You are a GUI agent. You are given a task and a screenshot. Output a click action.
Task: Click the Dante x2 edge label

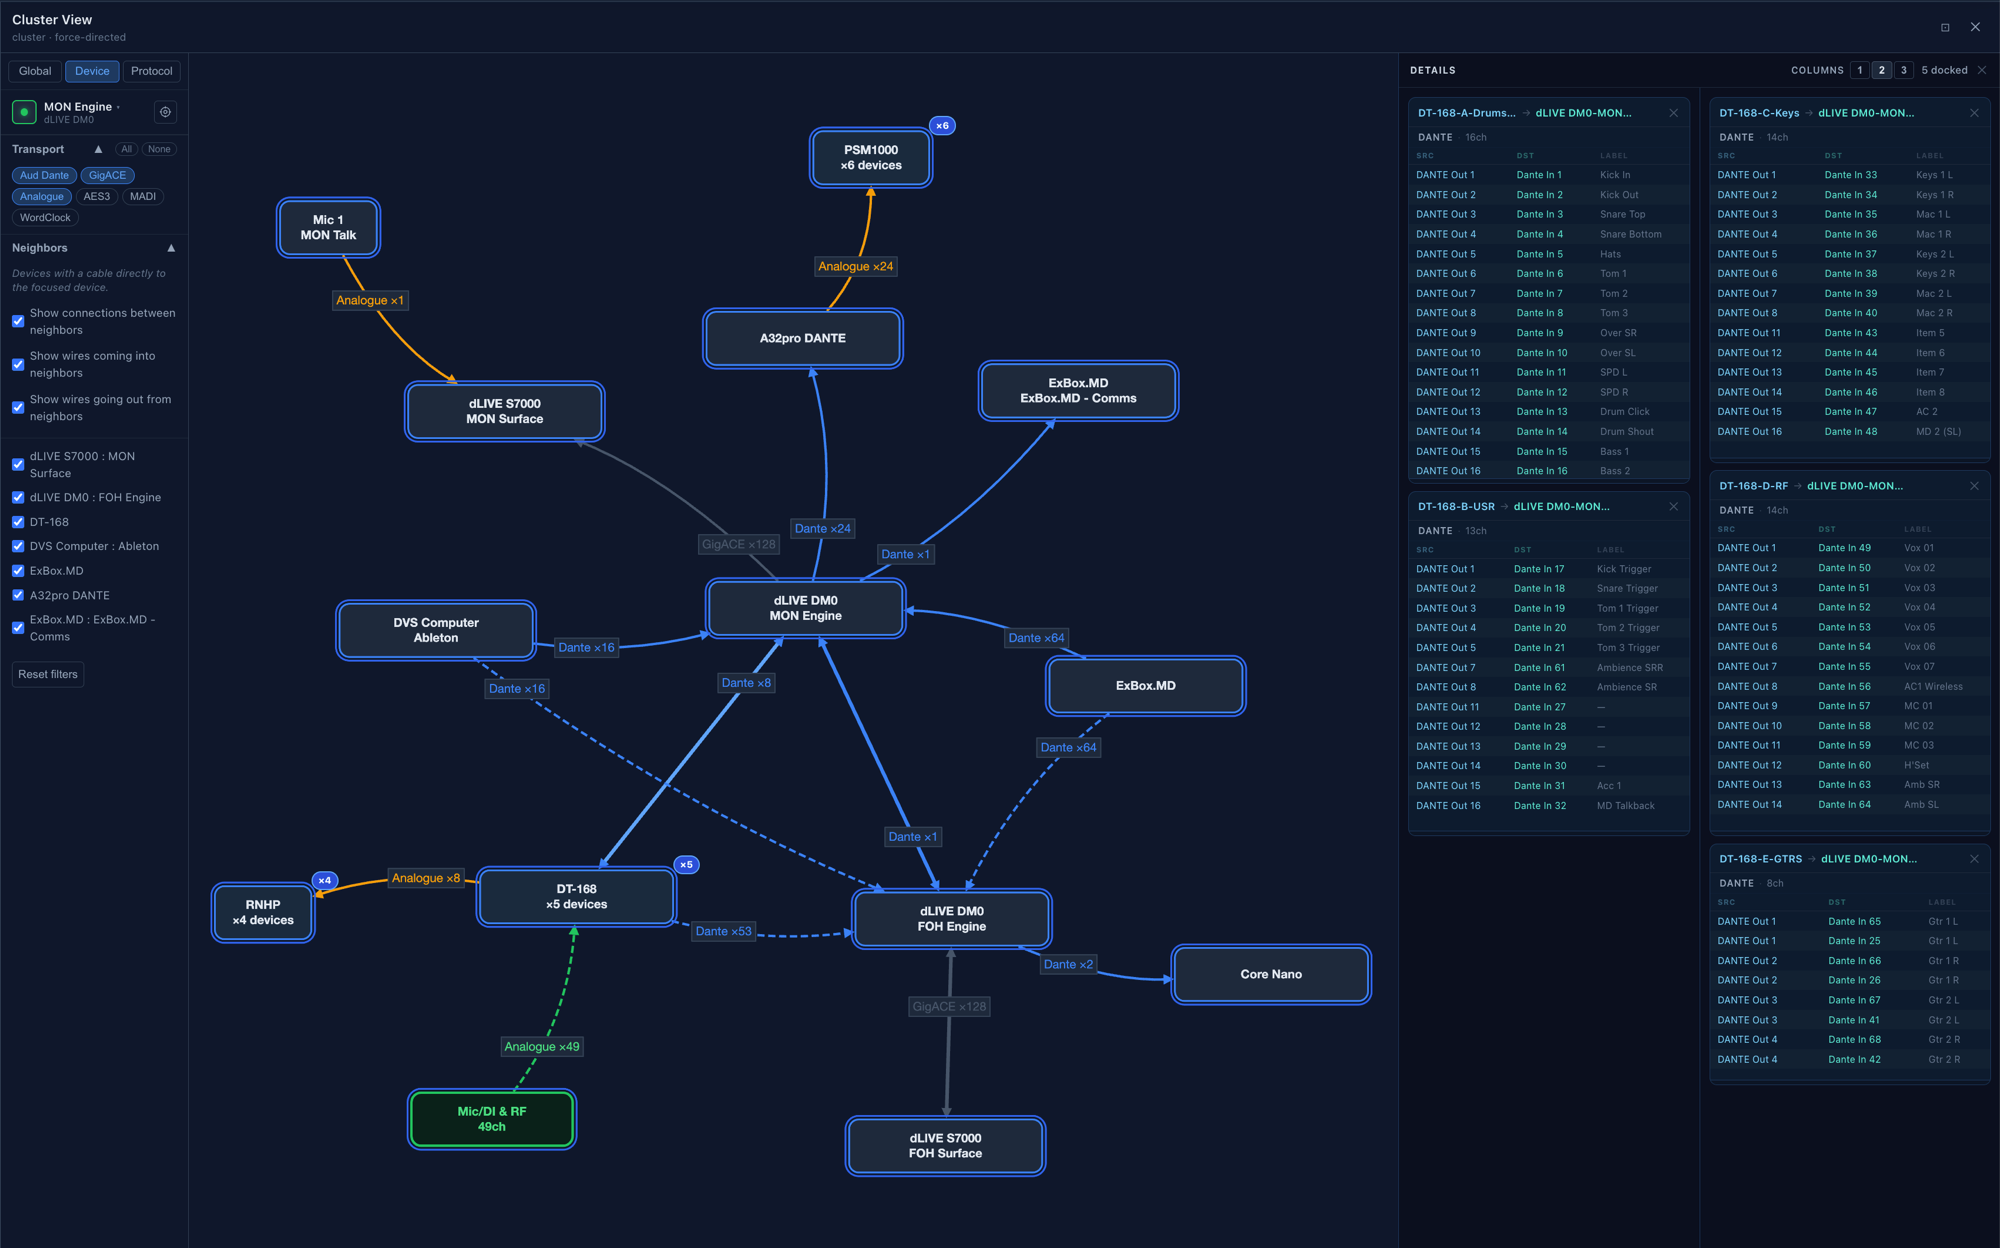tap(1068, 965)
